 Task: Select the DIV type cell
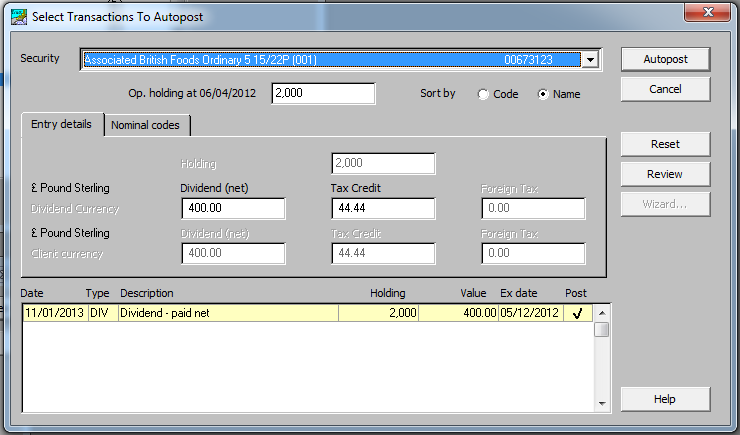tap(103, 313)
